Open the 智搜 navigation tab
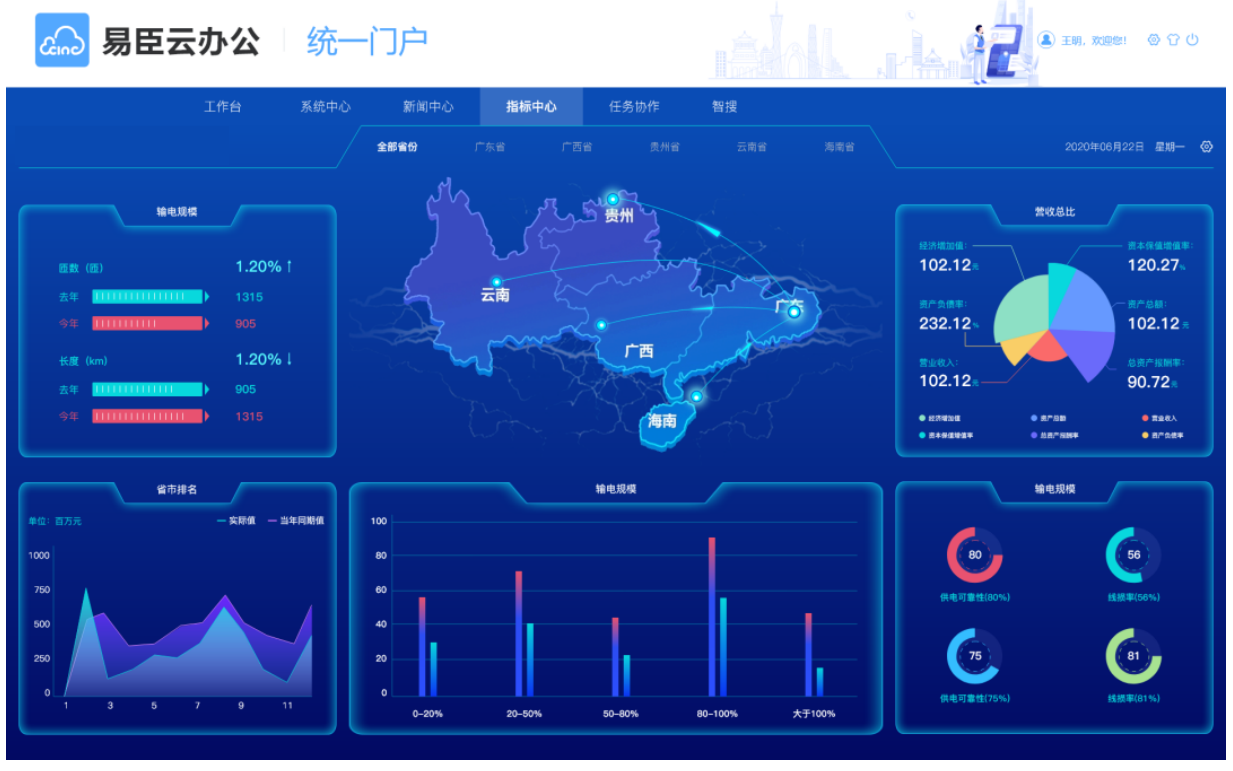 [x=724, y=107]
